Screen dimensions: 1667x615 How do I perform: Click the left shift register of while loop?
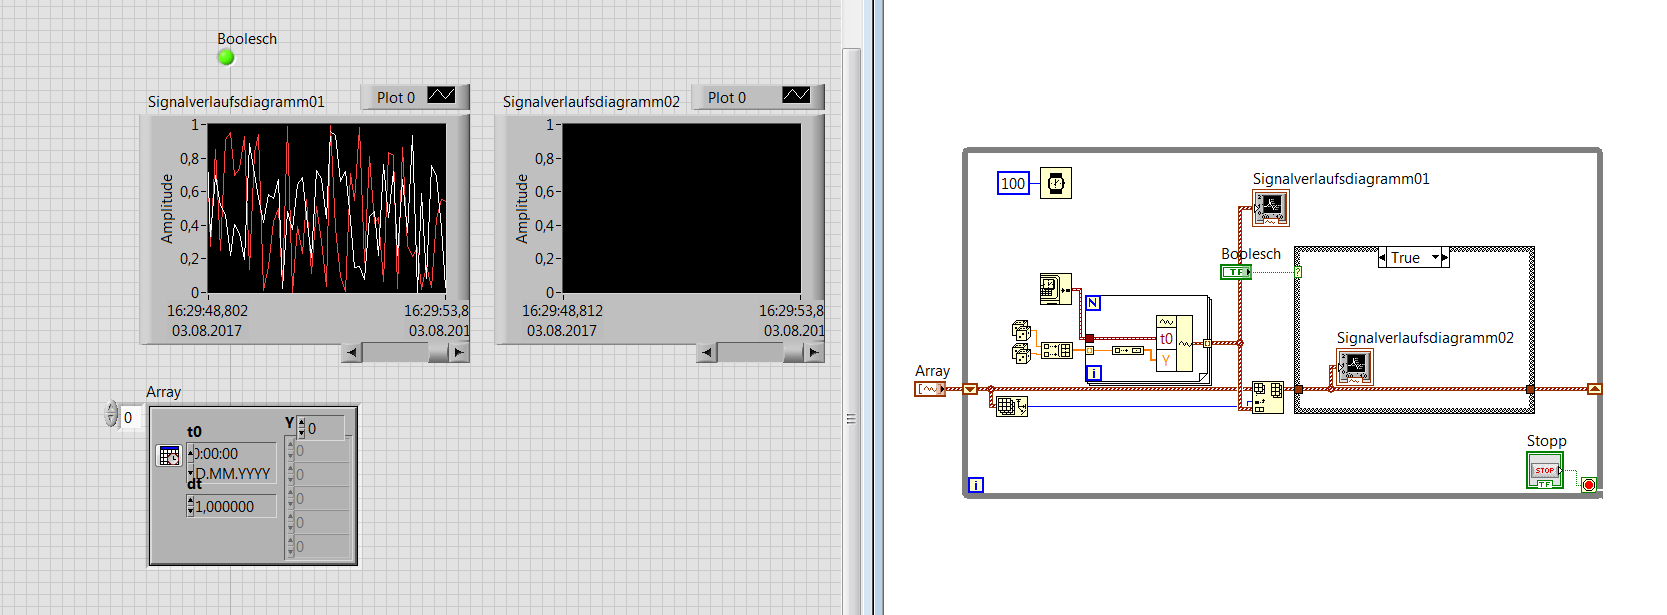pyautogui.click(x=970, y=389)
